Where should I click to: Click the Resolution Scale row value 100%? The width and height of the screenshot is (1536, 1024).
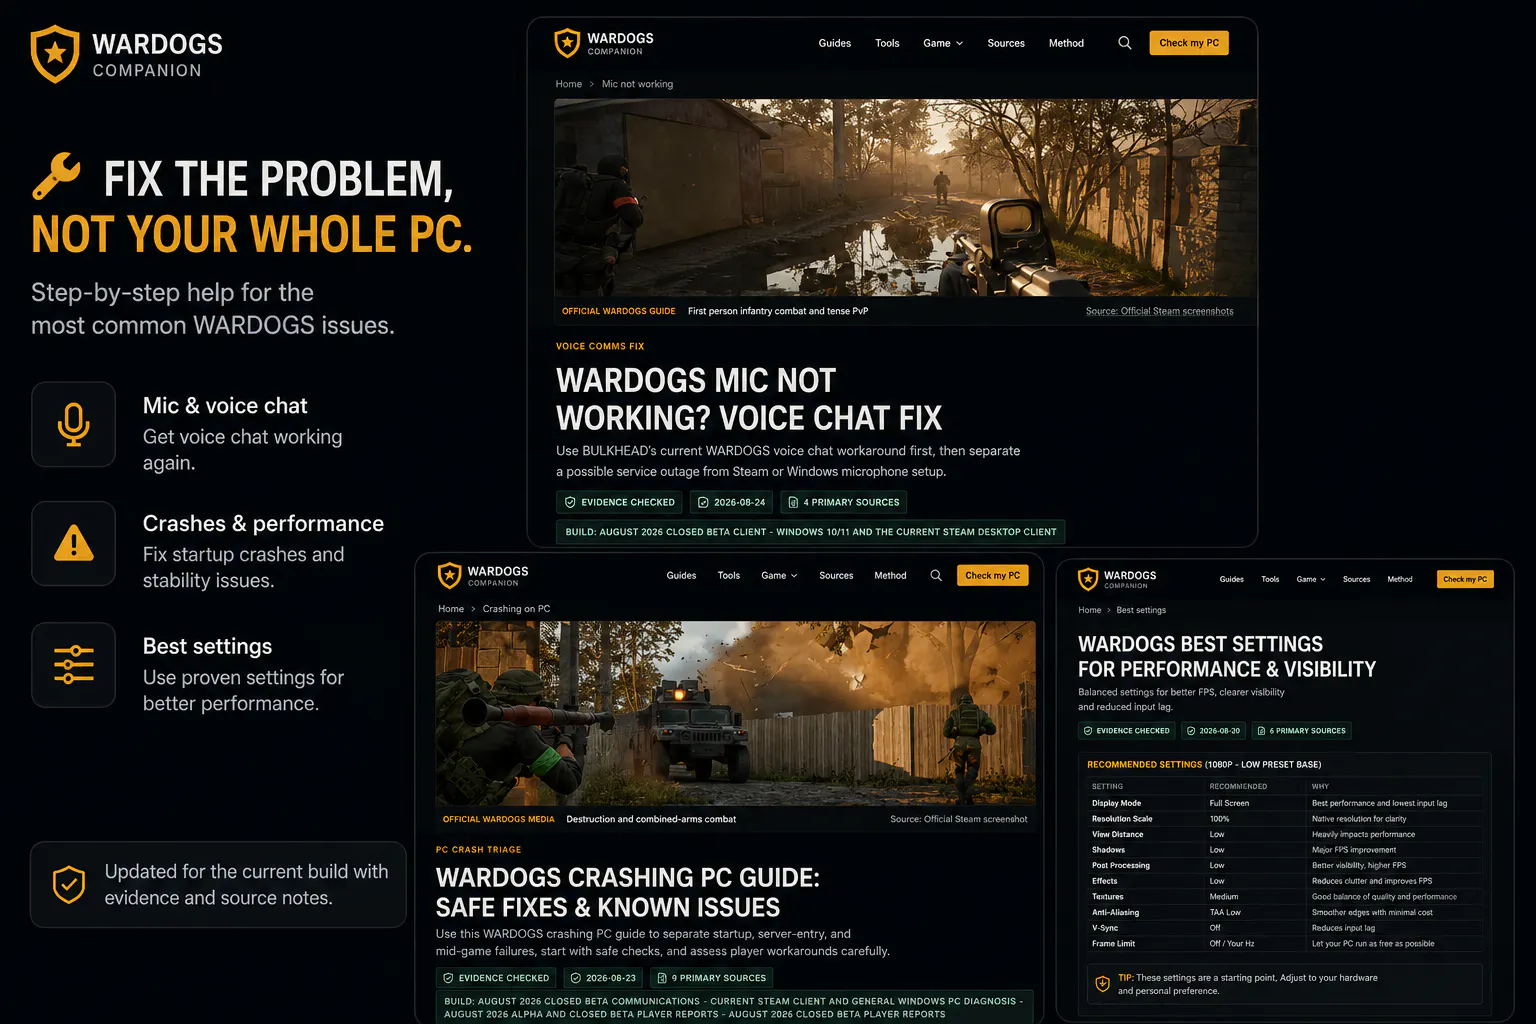point(1220,819)
